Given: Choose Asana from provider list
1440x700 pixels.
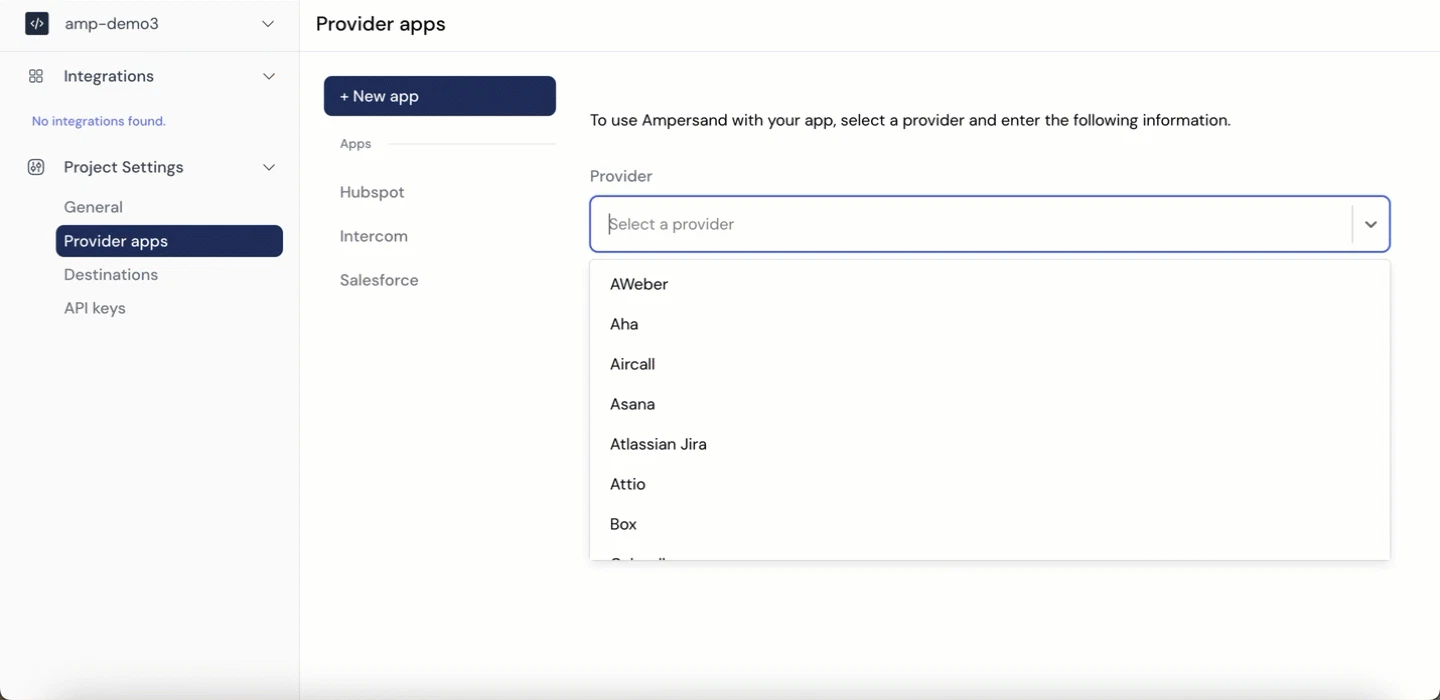Looking at the screenshot, I should point(990,404).
